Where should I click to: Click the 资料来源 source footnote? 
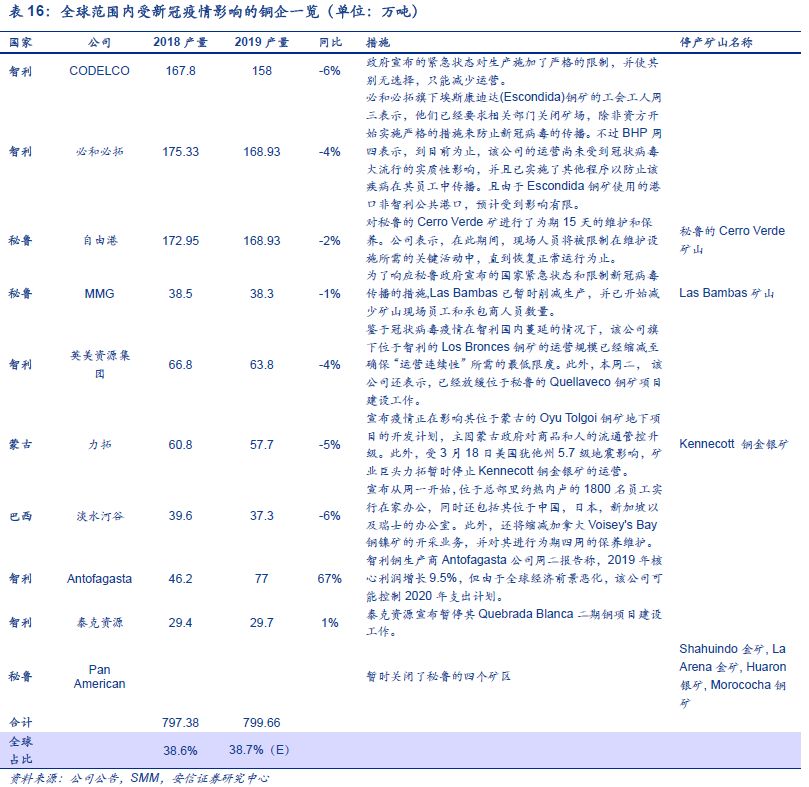click(139, 778)
